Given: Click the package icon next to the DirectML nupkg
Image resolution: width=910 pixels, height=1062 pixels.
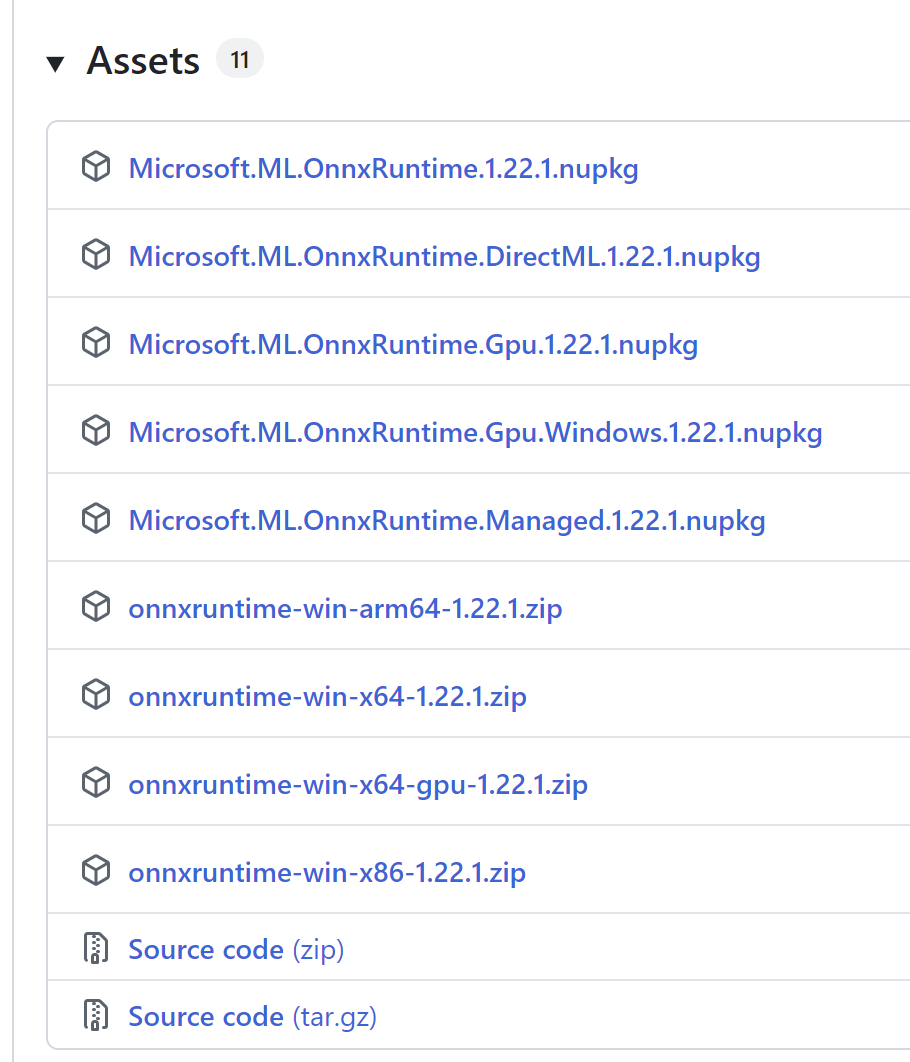Looking at the screenshot, I should [x=95, y=255].
